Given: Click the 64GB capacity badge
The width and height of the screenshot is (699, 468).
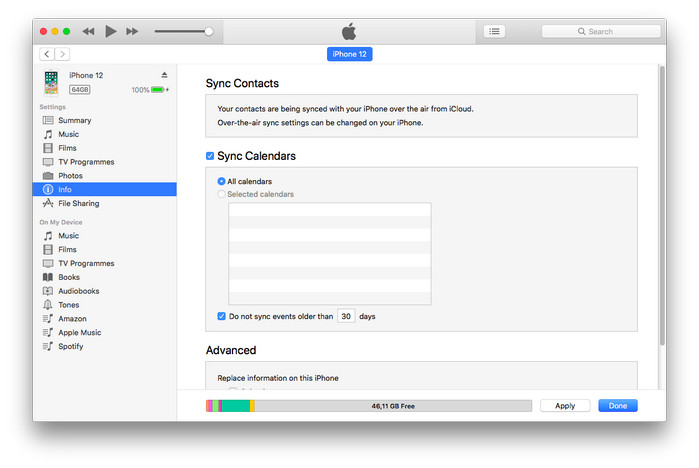Looking at the screenshot, I should point(80,90).
